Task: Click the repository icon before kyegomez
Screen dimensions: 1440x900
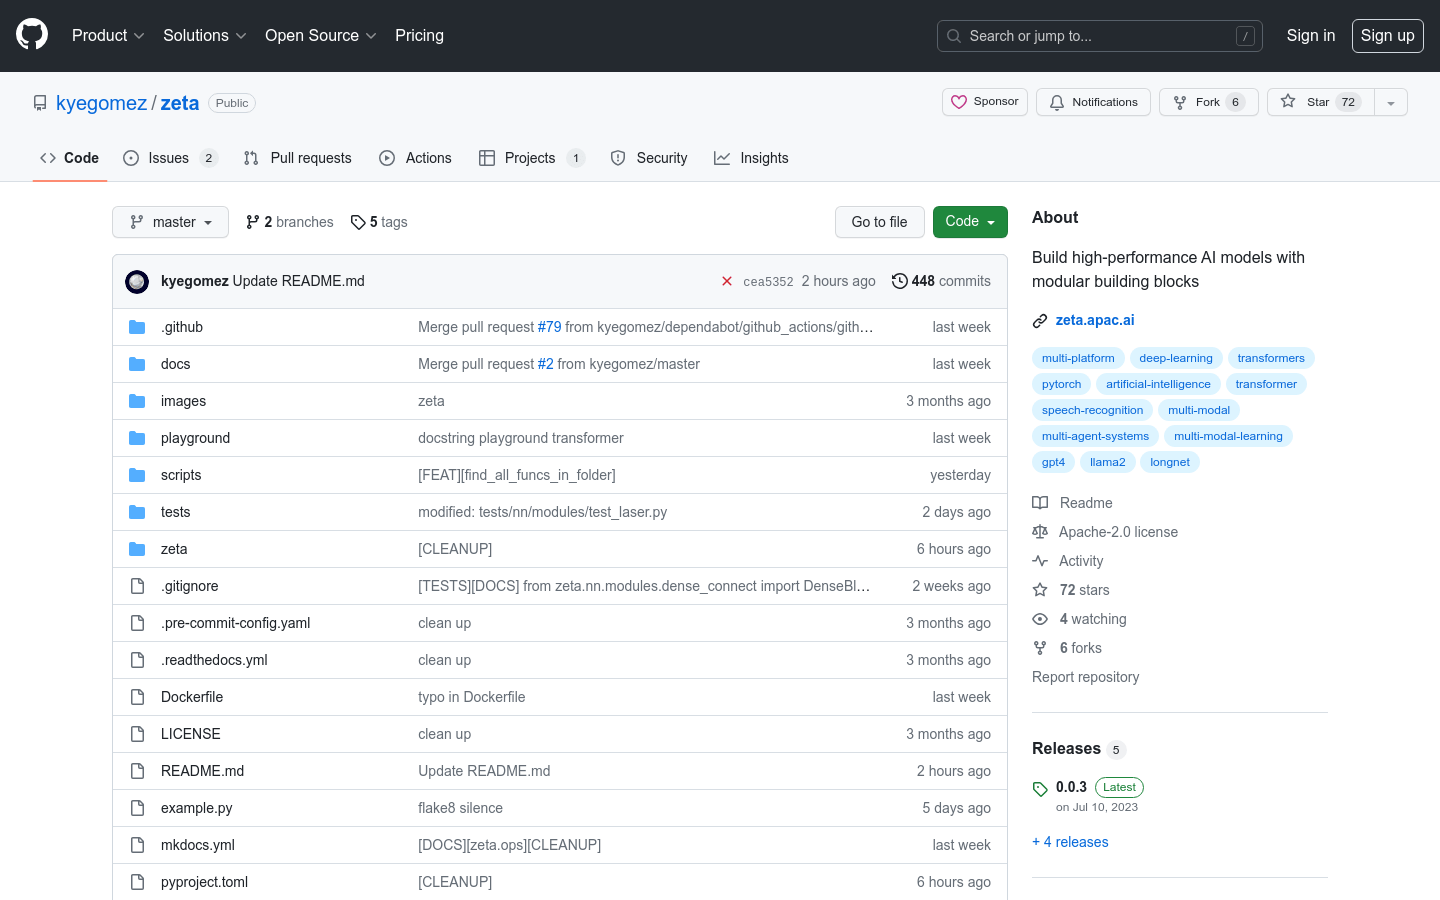Action: [x=40, y=103]
